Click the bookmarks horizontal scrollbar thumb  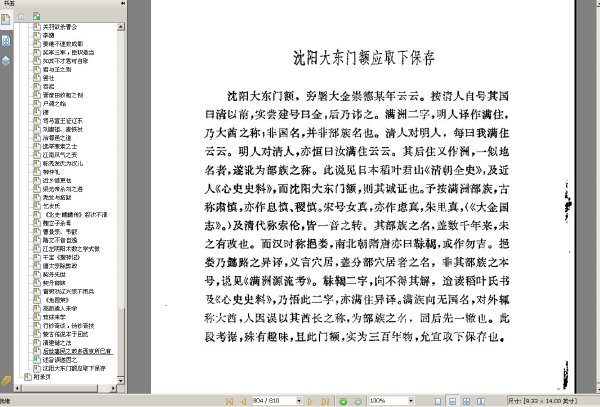[x=59, y=388]
